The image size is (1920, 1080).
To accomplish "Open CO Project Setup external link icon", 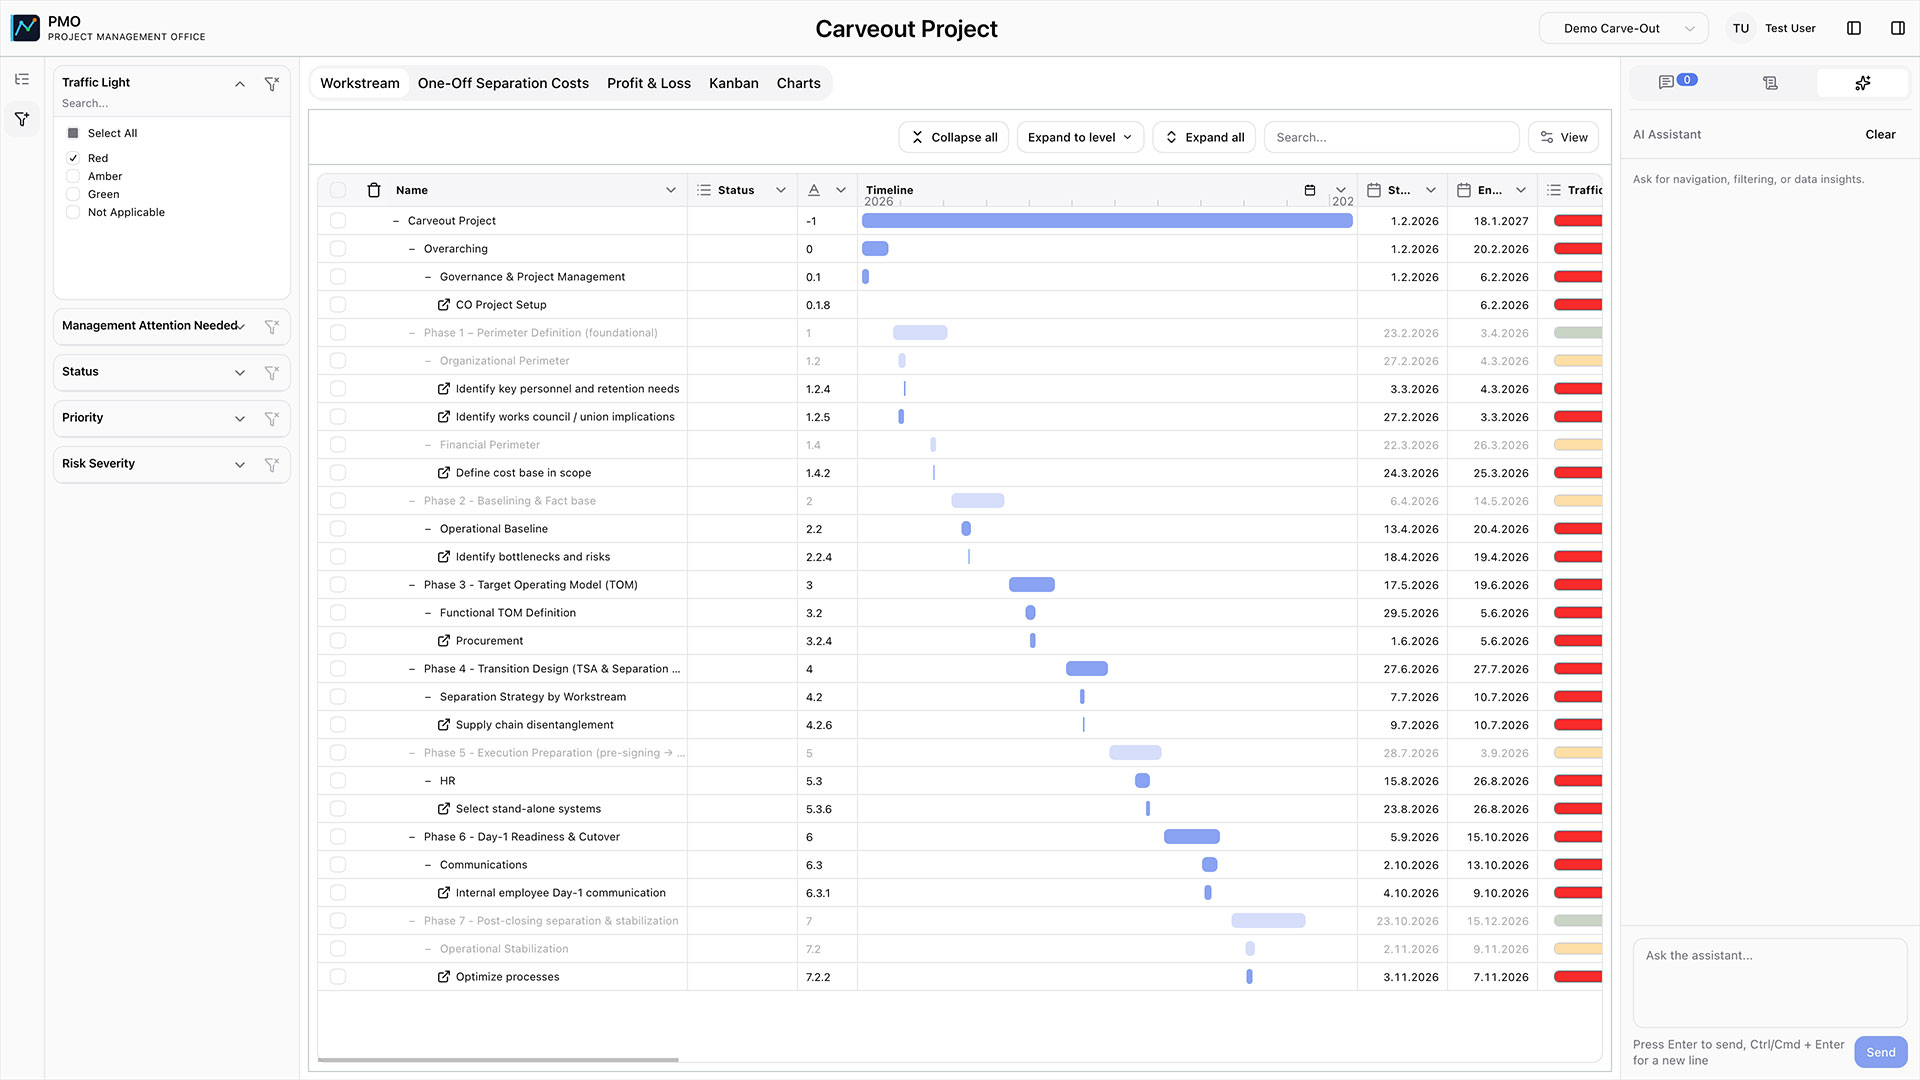I will [443, 305].
